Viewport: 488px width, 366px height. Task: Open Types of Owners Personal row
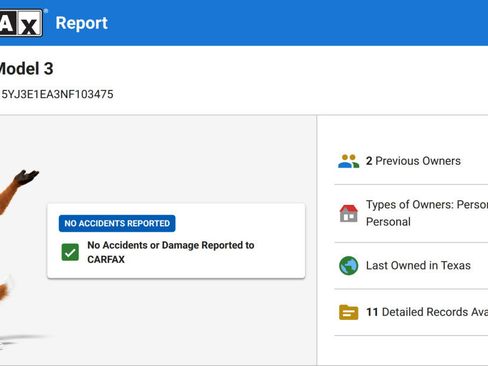pyautogui.click(x=411, y=213)
